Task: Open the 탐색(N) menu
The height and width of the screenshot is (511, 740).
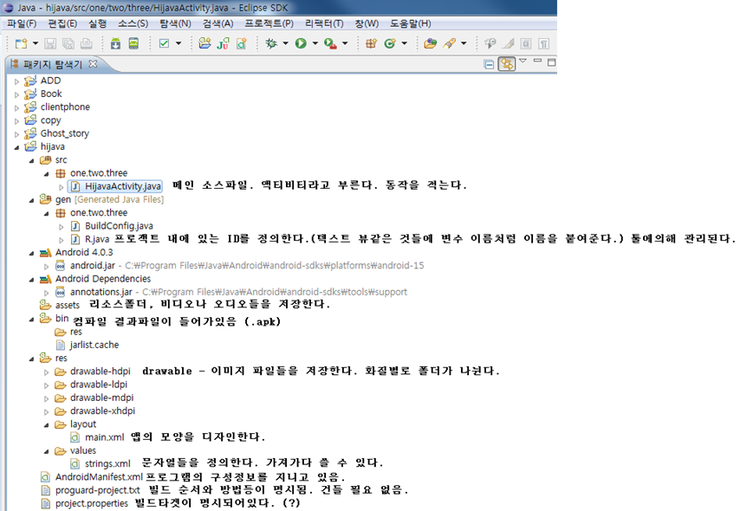Action: coord(176,24)
